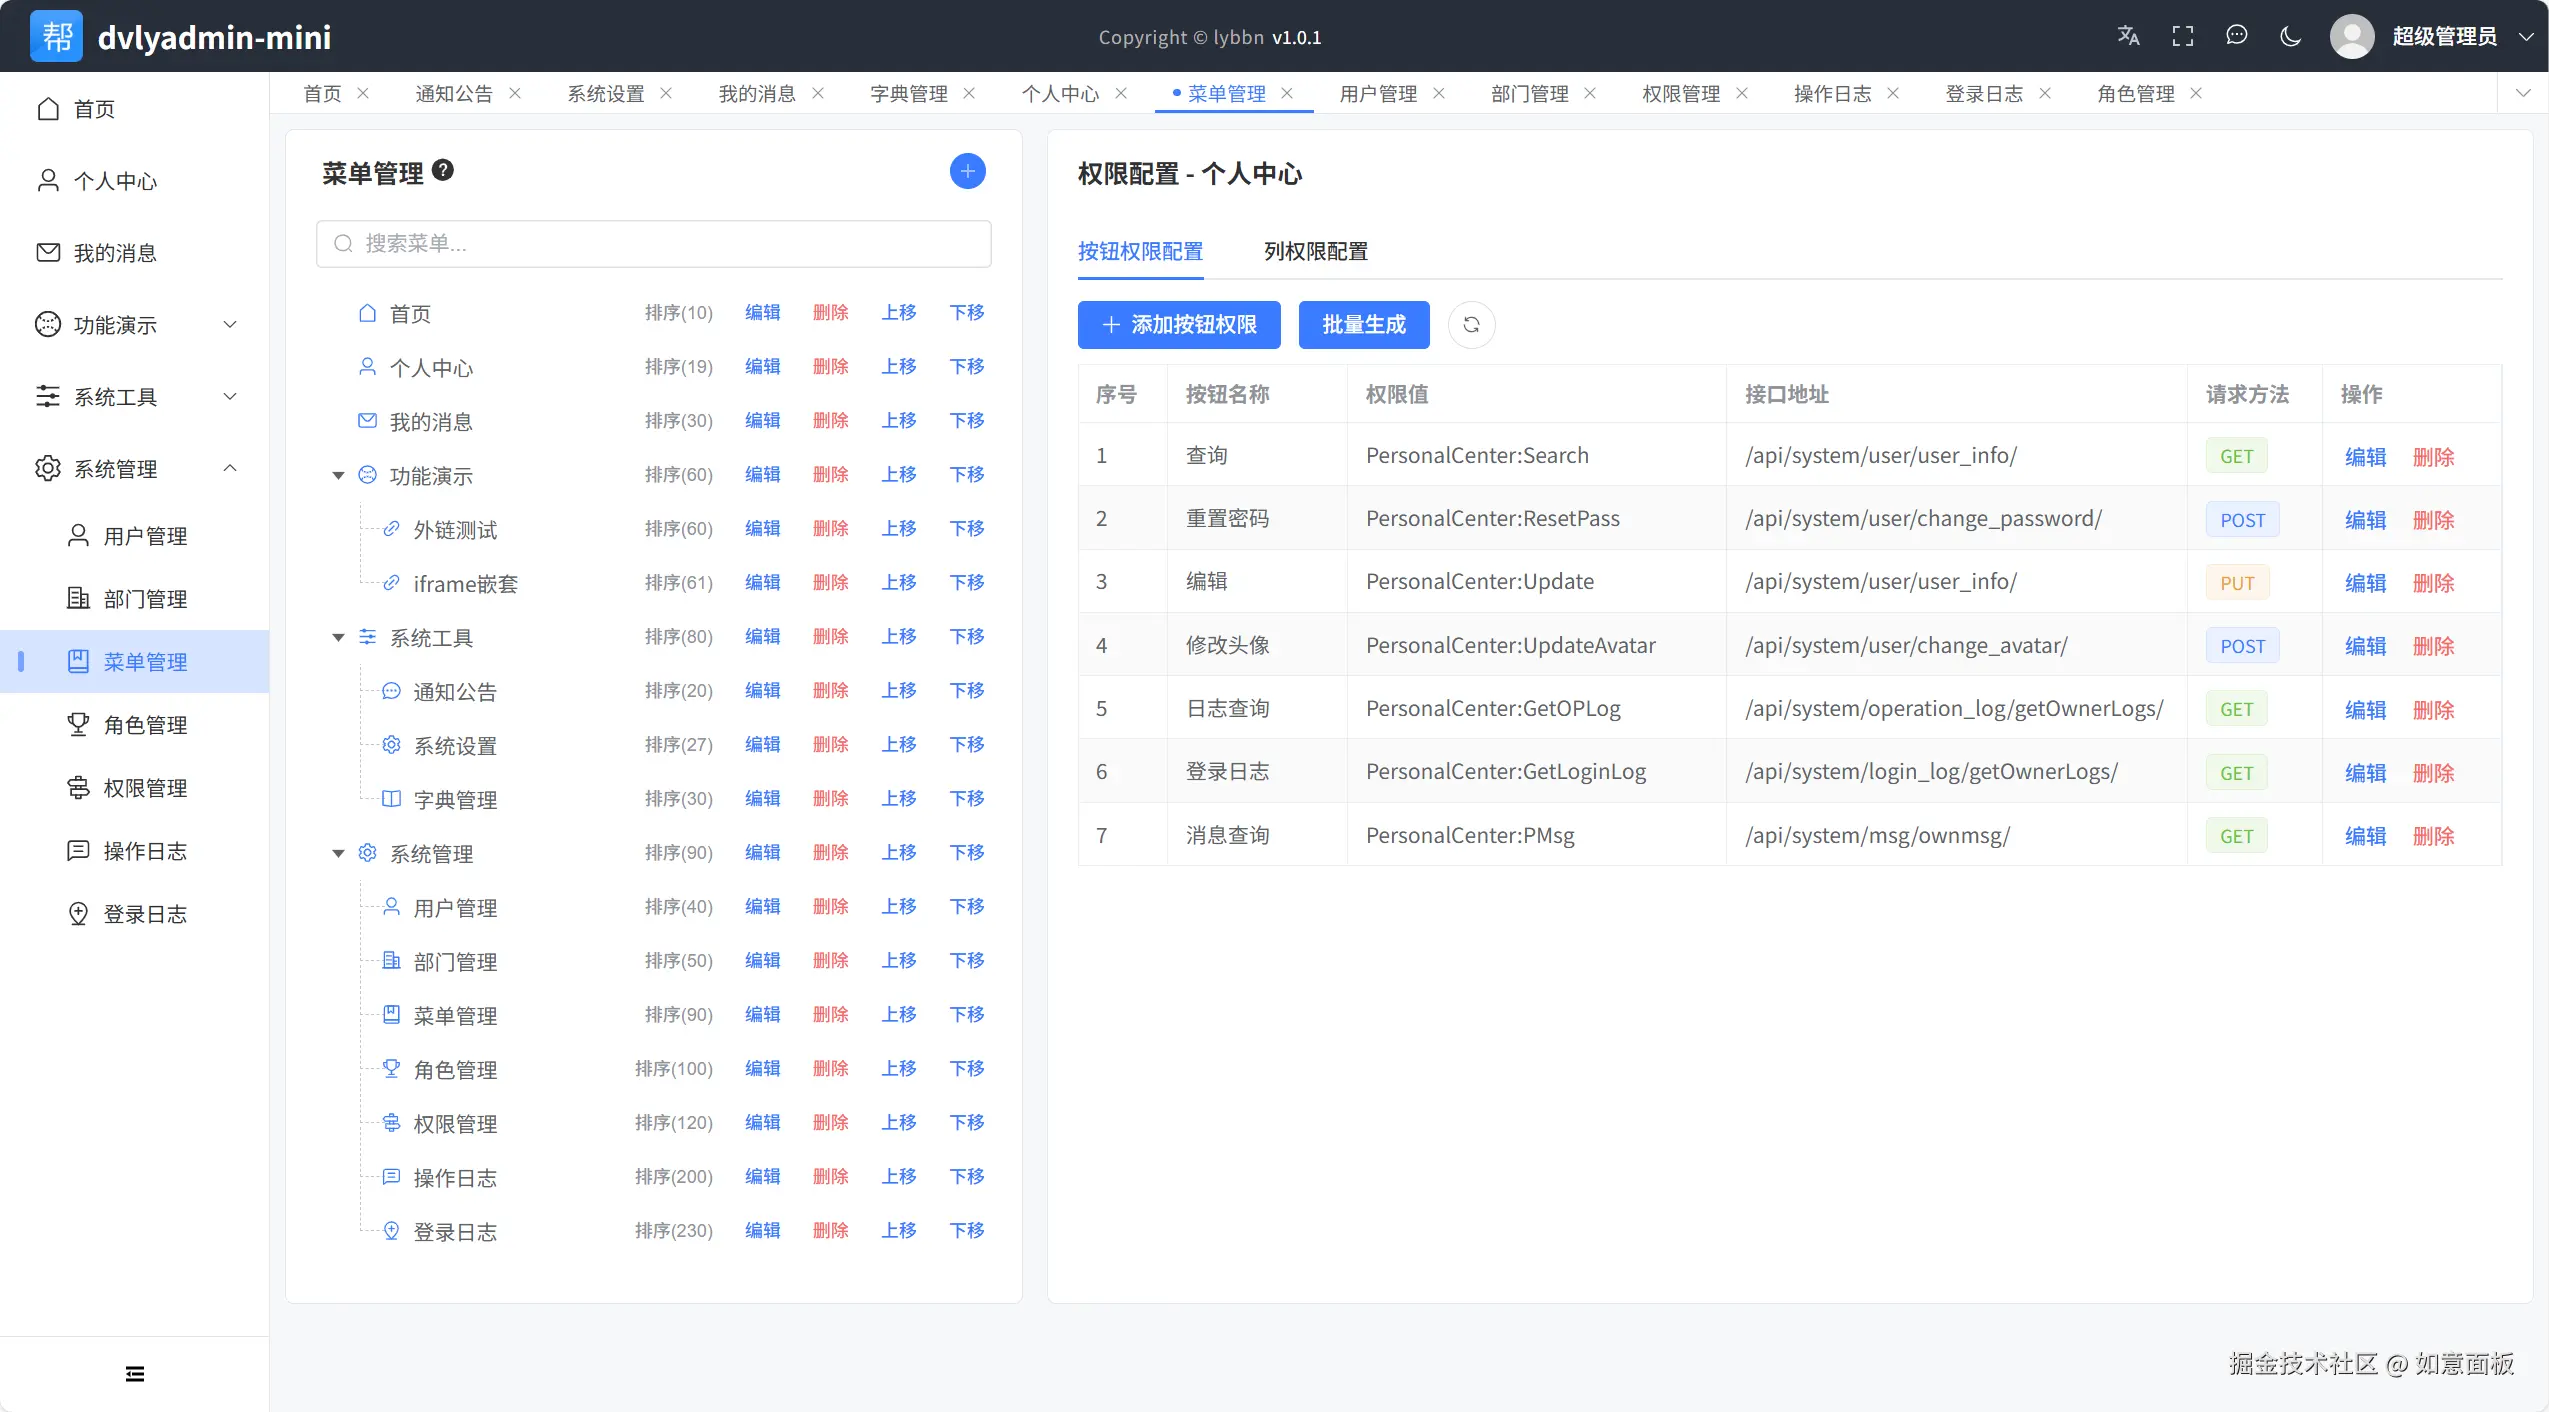Toggle dark mode moon icon
Image resolution: width=2549 pixels, height=1412 pixels.
tap(2291, 37)
